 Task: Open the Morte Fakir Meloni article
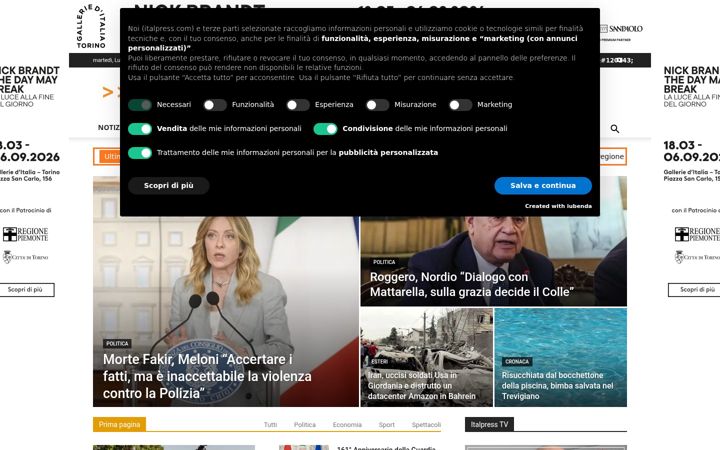(207, 376)
